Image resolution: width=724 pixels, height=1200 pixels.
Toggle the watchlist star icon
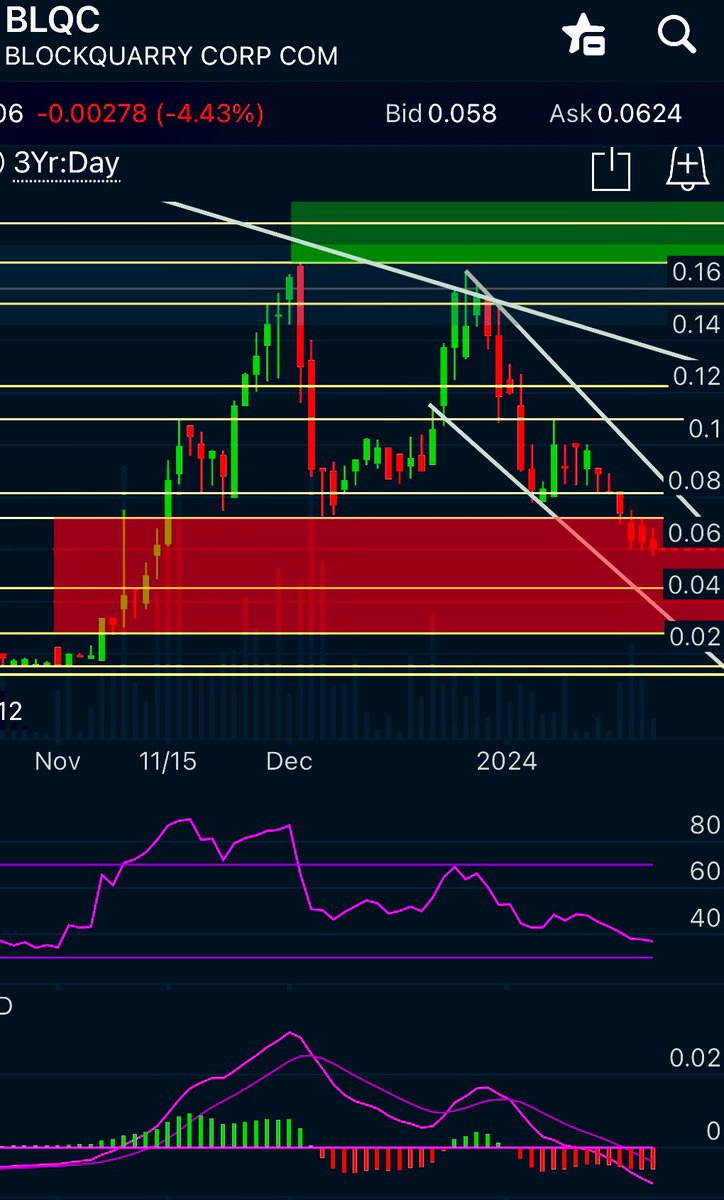click(583, 36)
